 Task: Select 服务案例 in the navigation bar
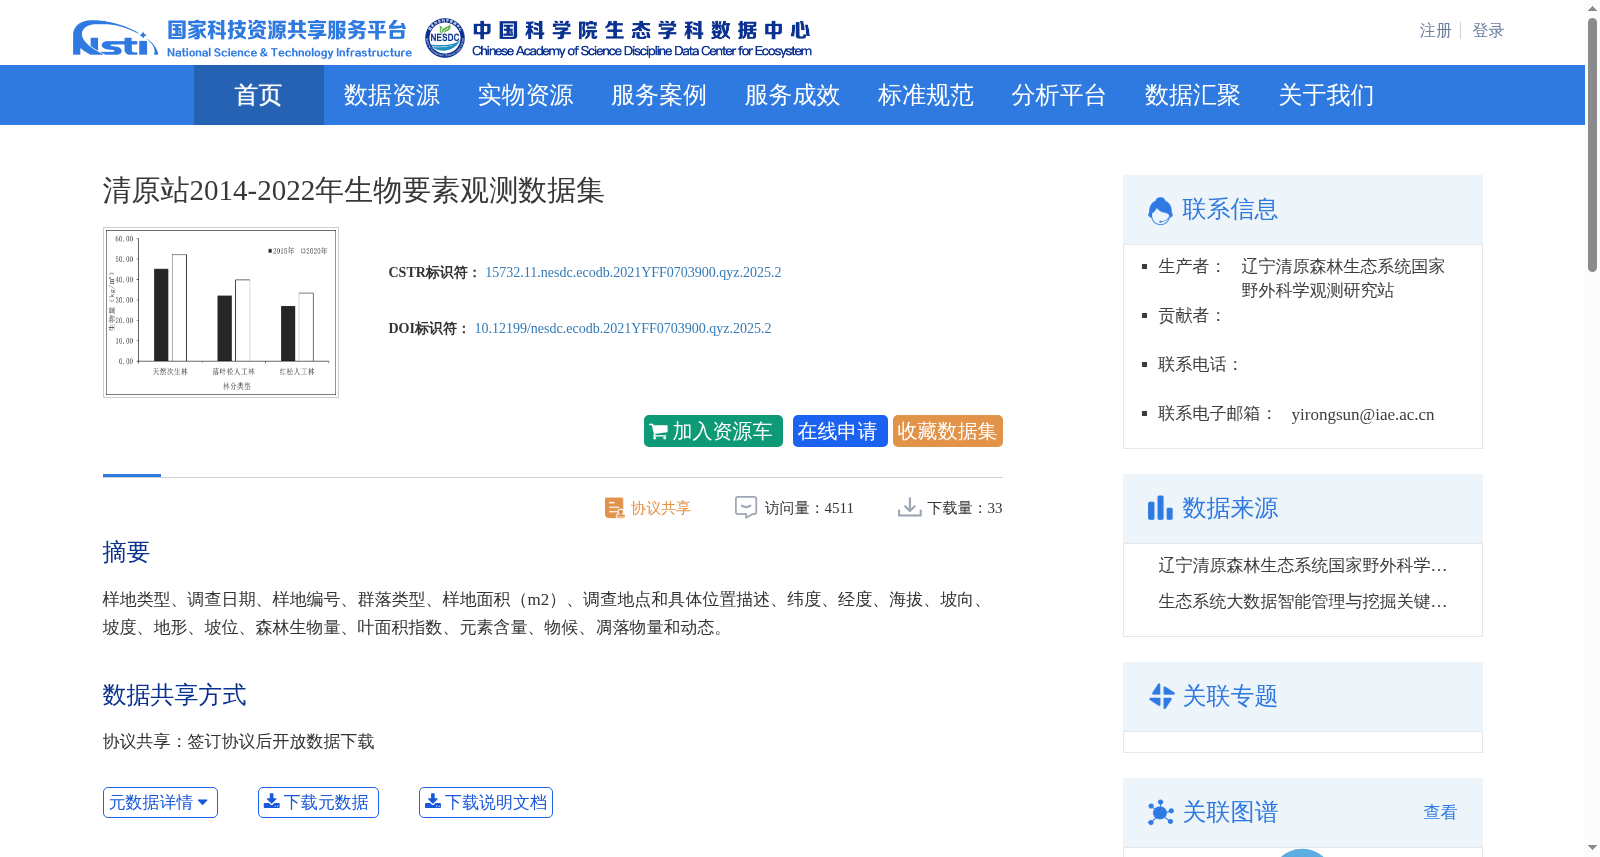tap(658, 95)
